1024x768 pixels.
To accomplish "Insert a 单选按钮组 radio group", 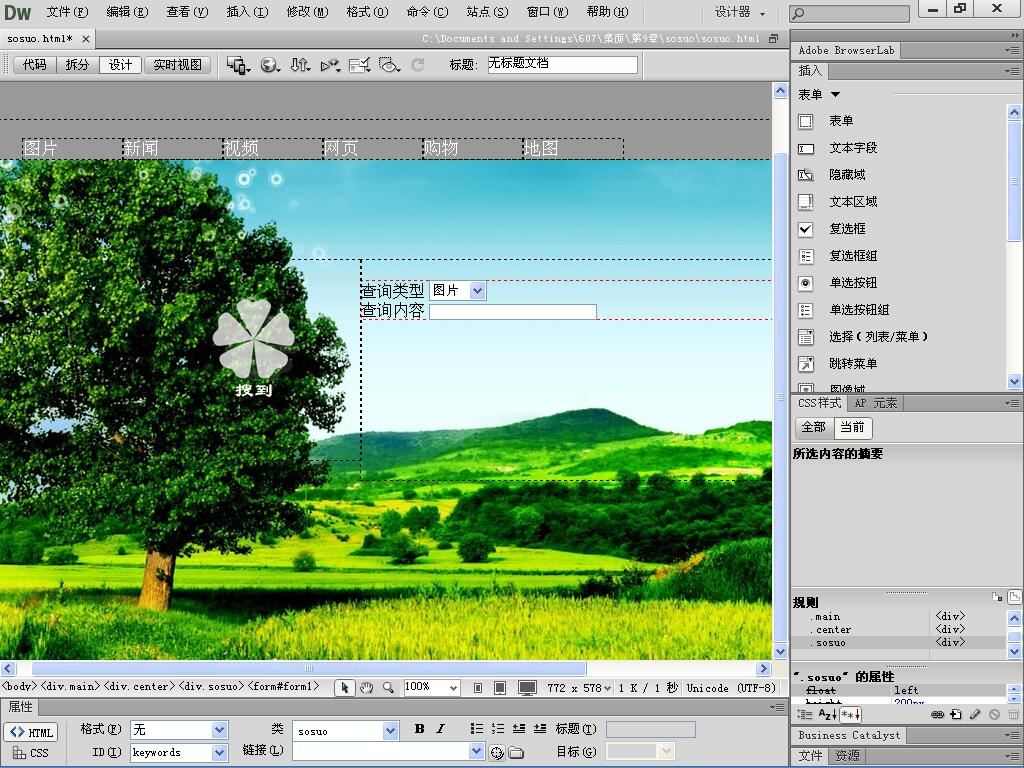I will 859,310.
